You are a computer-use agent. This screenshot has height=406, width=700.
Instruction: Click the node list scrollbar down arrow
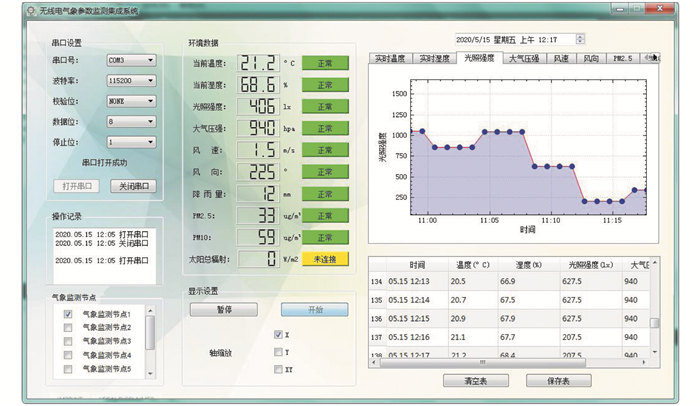point(150,373)
